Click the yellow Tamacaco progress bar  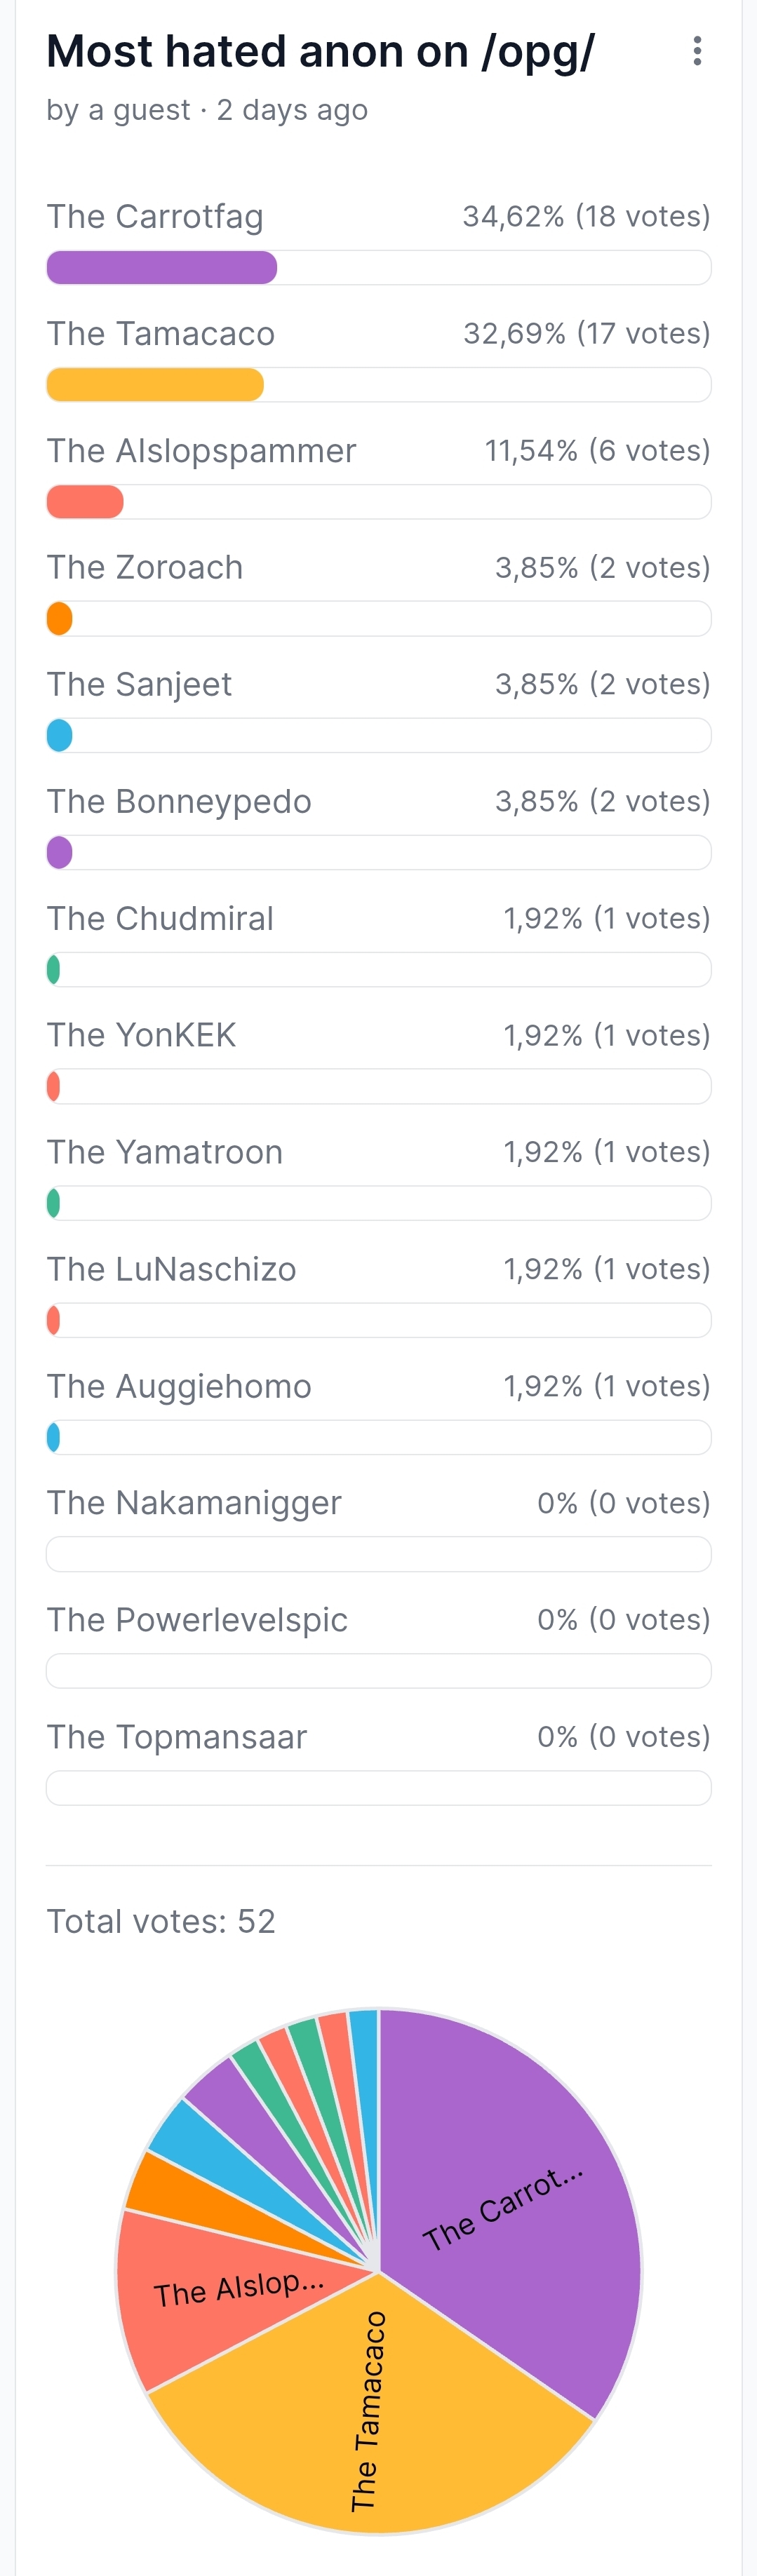click(155, 385)
